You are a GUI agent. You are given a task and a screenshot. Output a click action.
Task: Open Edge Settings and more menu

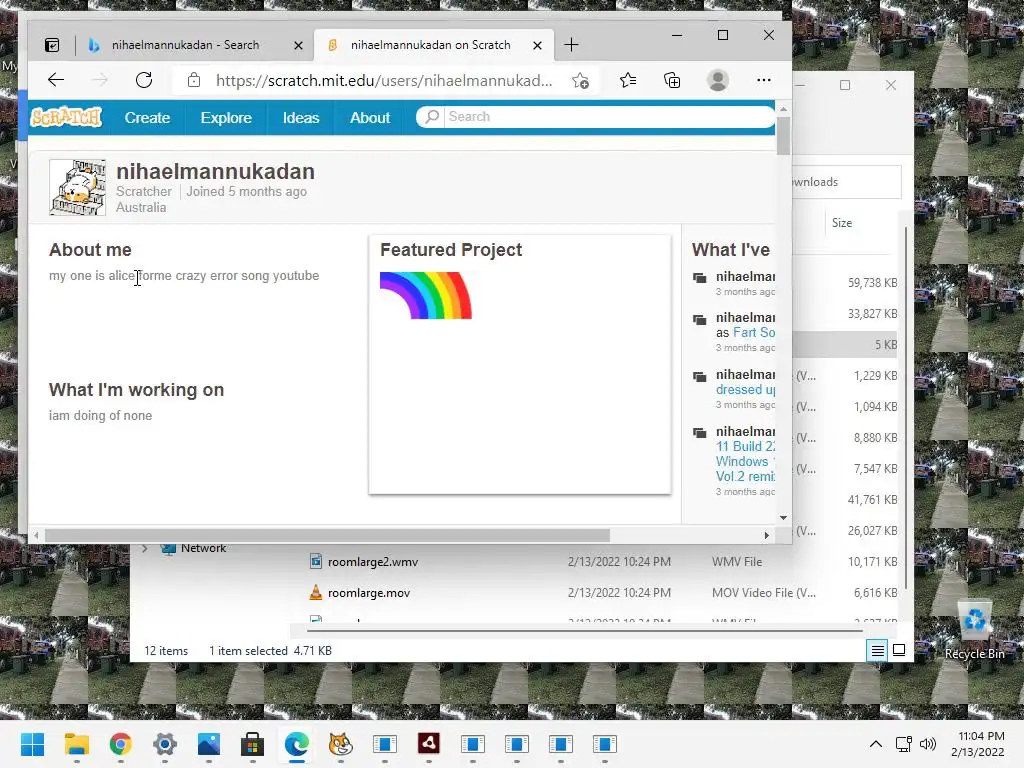763,80
